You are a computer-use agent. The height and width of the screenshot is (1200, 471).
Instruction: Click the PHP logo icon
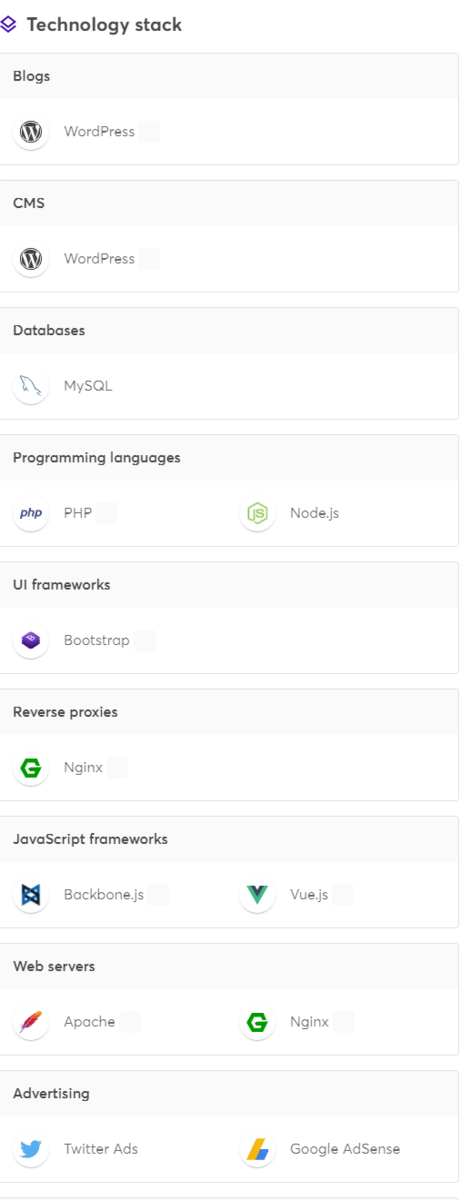pyautogui.click(x=31, y=513)
